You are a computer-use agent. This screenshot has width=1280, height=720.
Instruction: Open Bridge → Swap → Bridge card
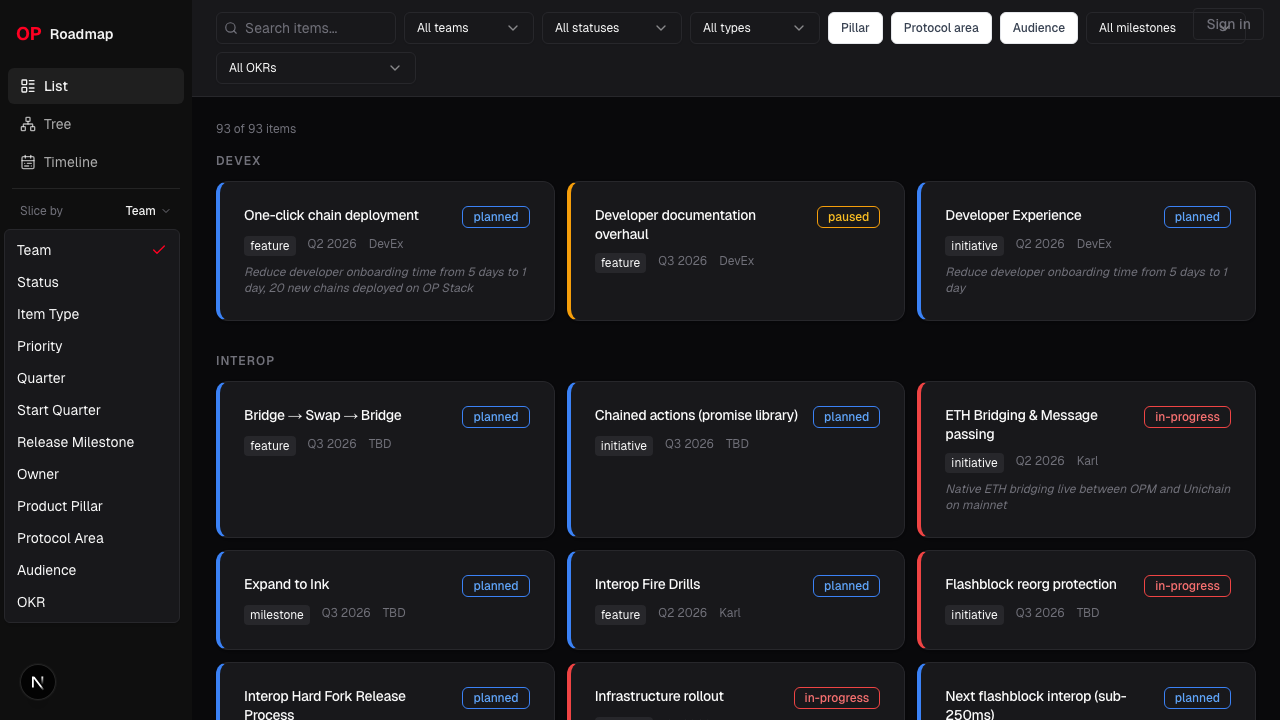click(385, 460)
